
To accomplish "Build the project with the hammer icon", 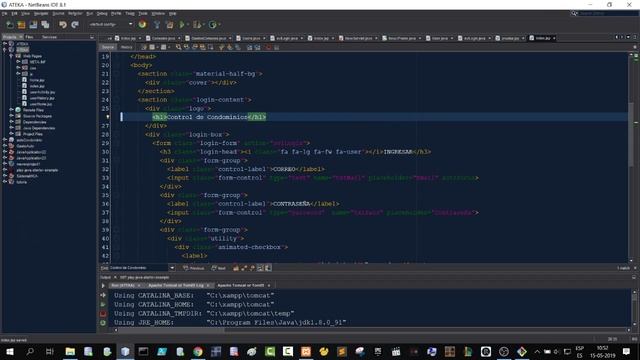I will (157, 25).
